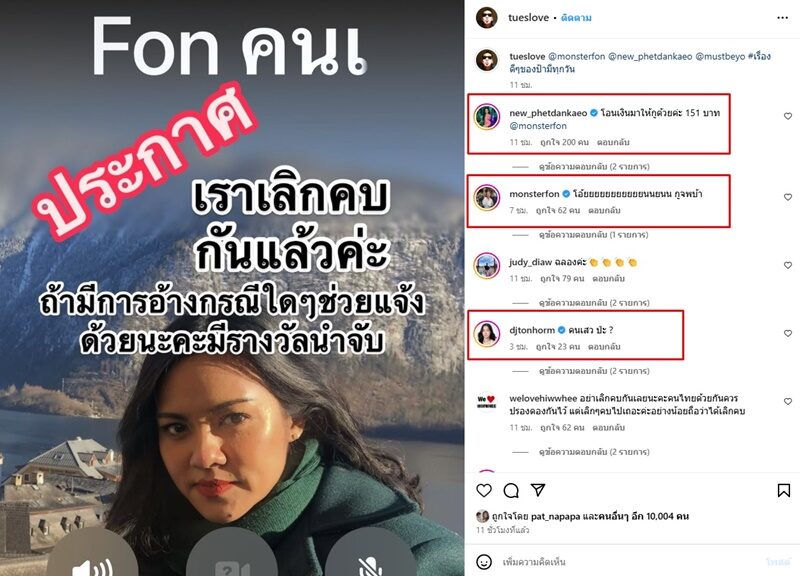
Task: Tap the muted microphone icon
Action: click(370, 566)
